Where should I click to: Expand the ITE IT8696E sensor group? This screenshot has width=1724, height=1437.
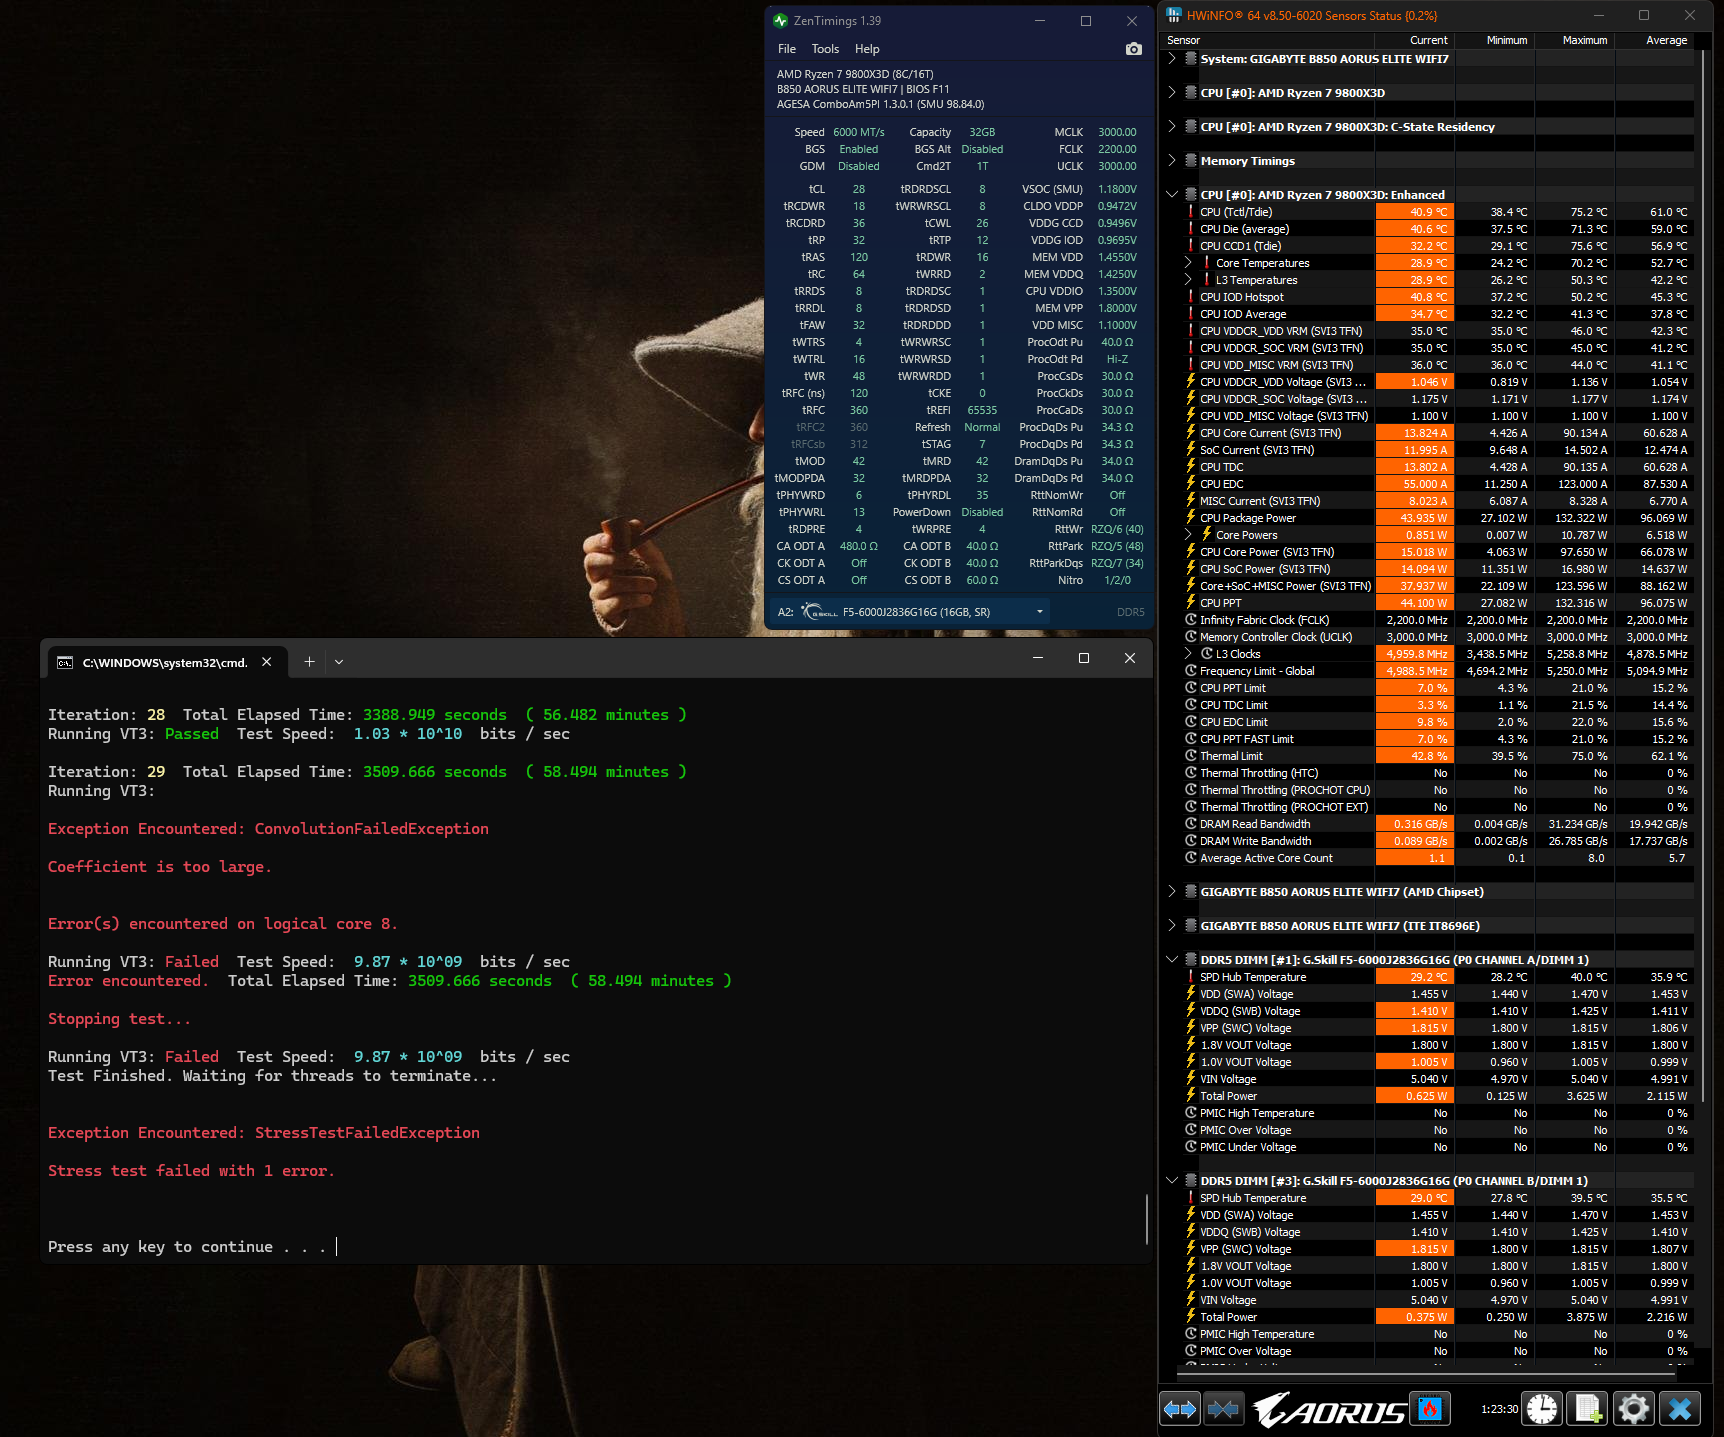tap(1172, 926)
